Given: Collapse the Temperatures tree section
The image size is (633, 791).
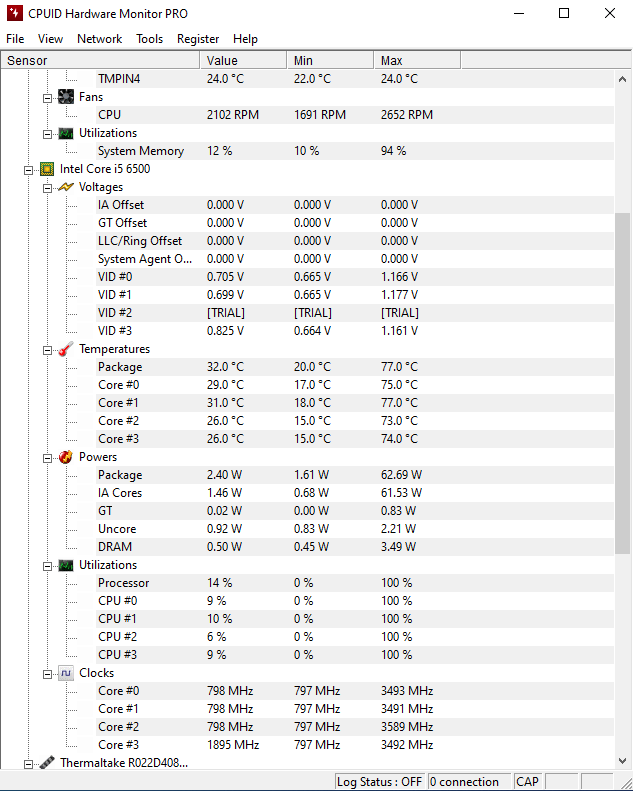Looking at the screenshot, I should coord(47,349).
